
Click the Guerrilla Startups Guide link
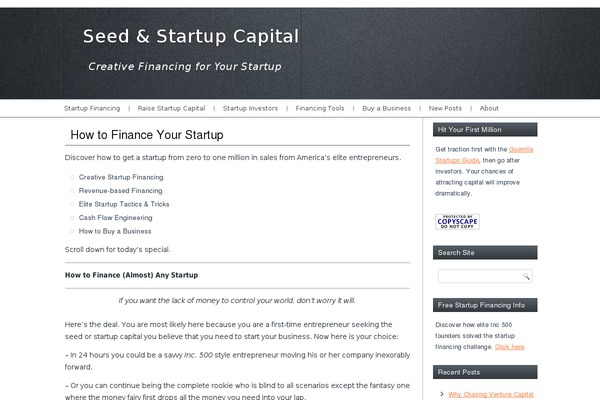click(484, 155)
